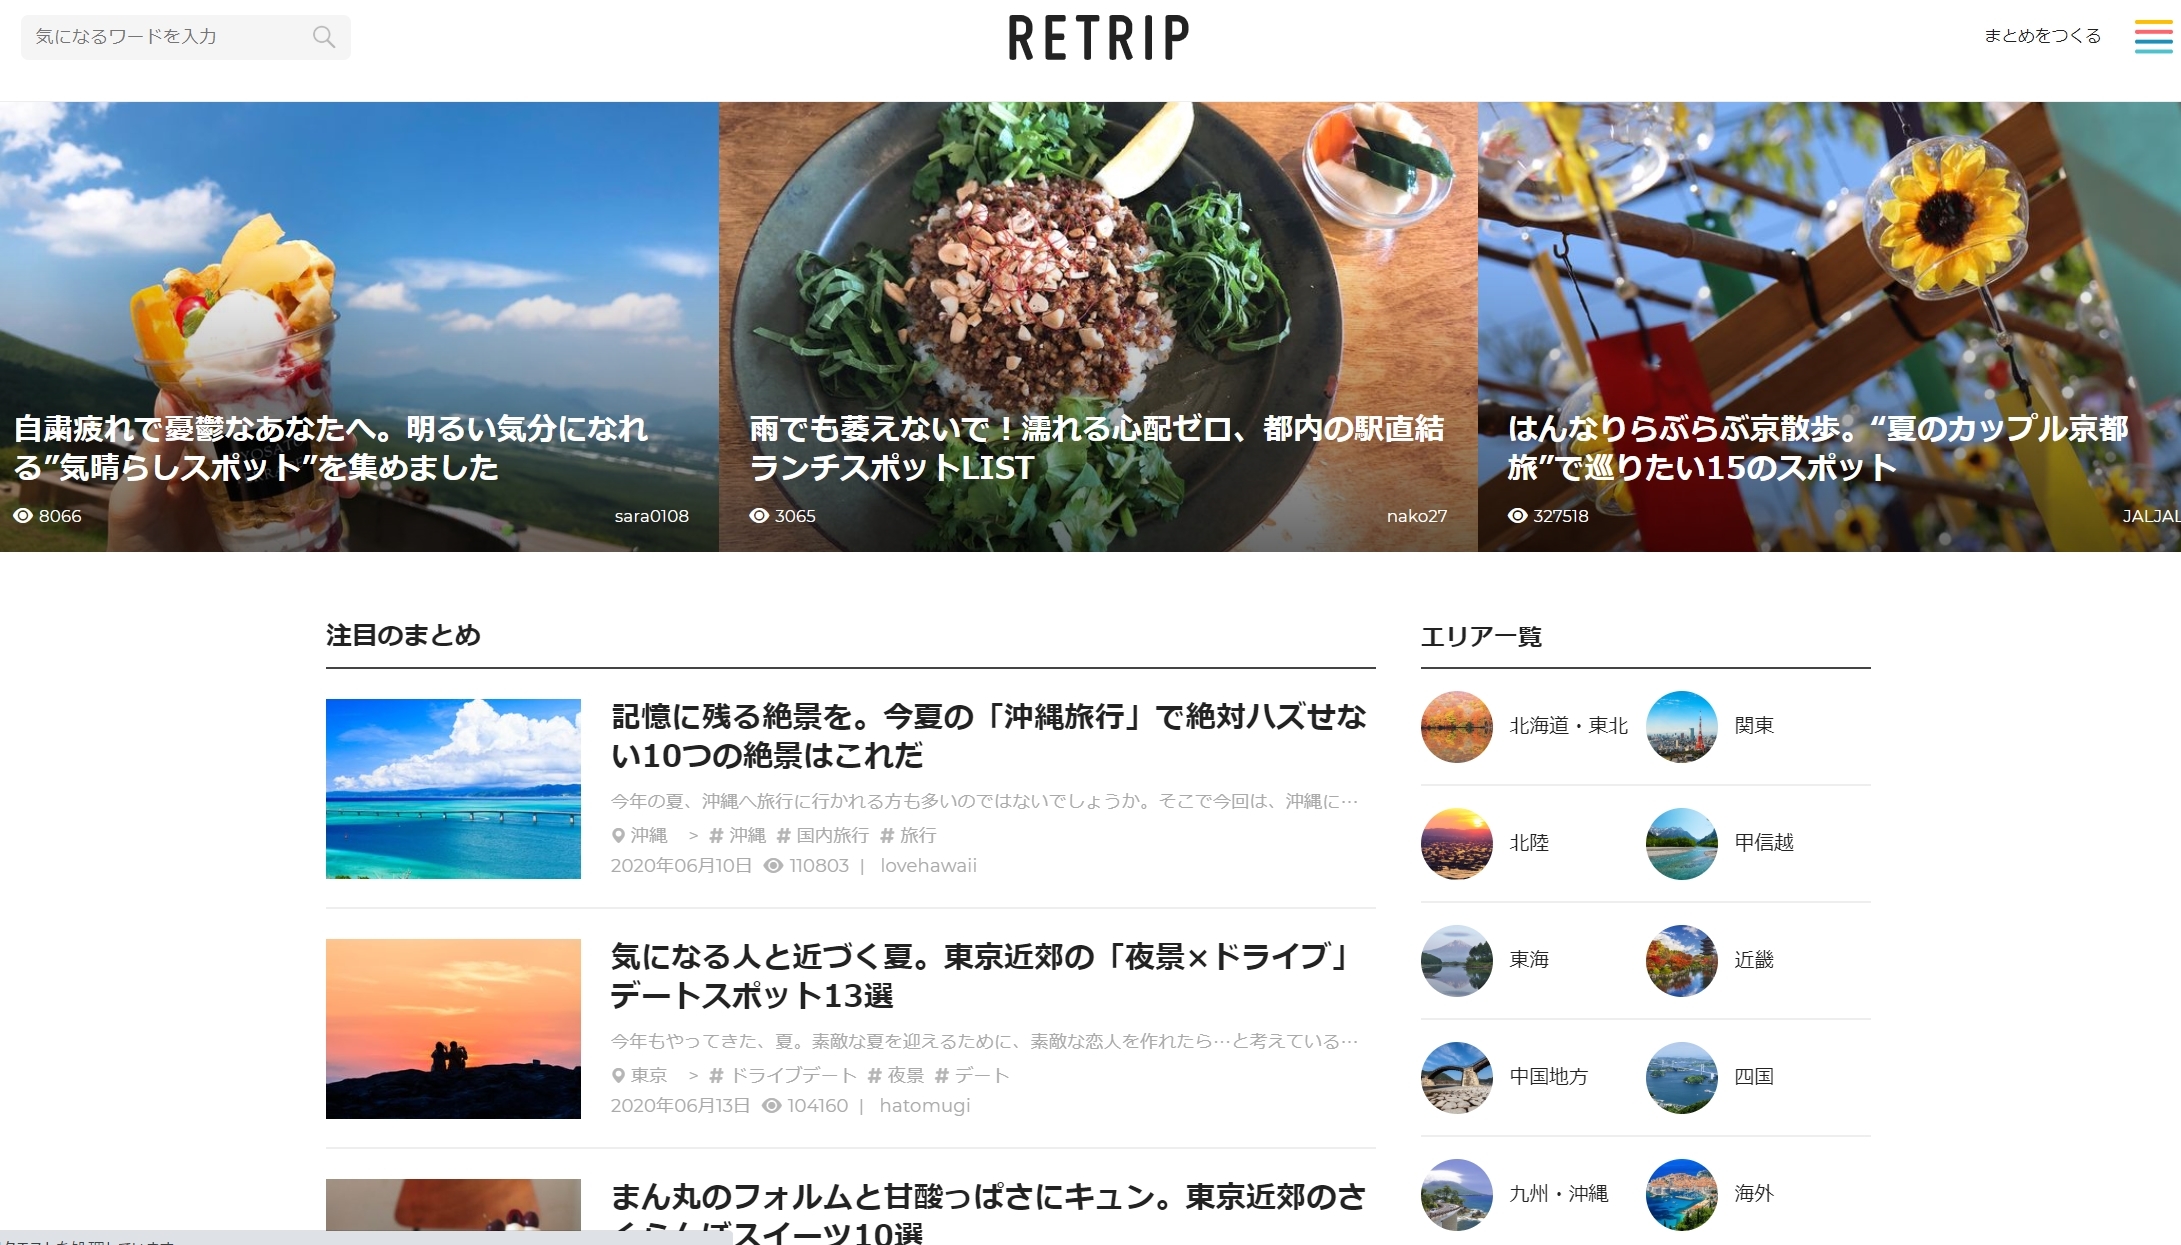Open the Okinawa beach bridge thumbnail
The height and width of the screenshot is (1245, 2181).
coord(453,789)
